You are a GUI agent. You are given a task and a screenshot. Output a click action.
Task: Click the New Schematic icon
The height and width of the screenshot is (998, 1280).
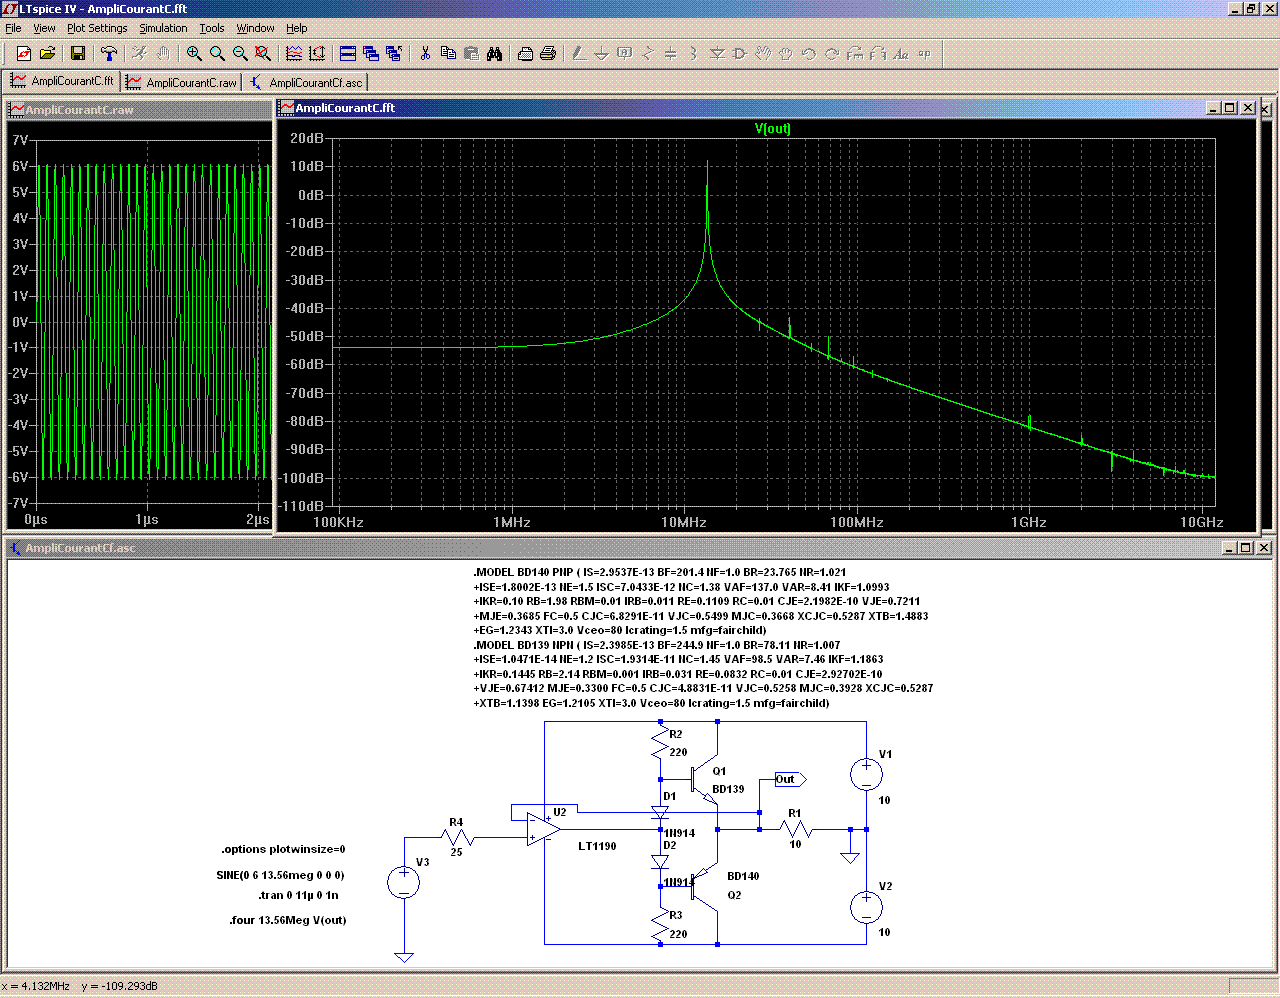23,54
